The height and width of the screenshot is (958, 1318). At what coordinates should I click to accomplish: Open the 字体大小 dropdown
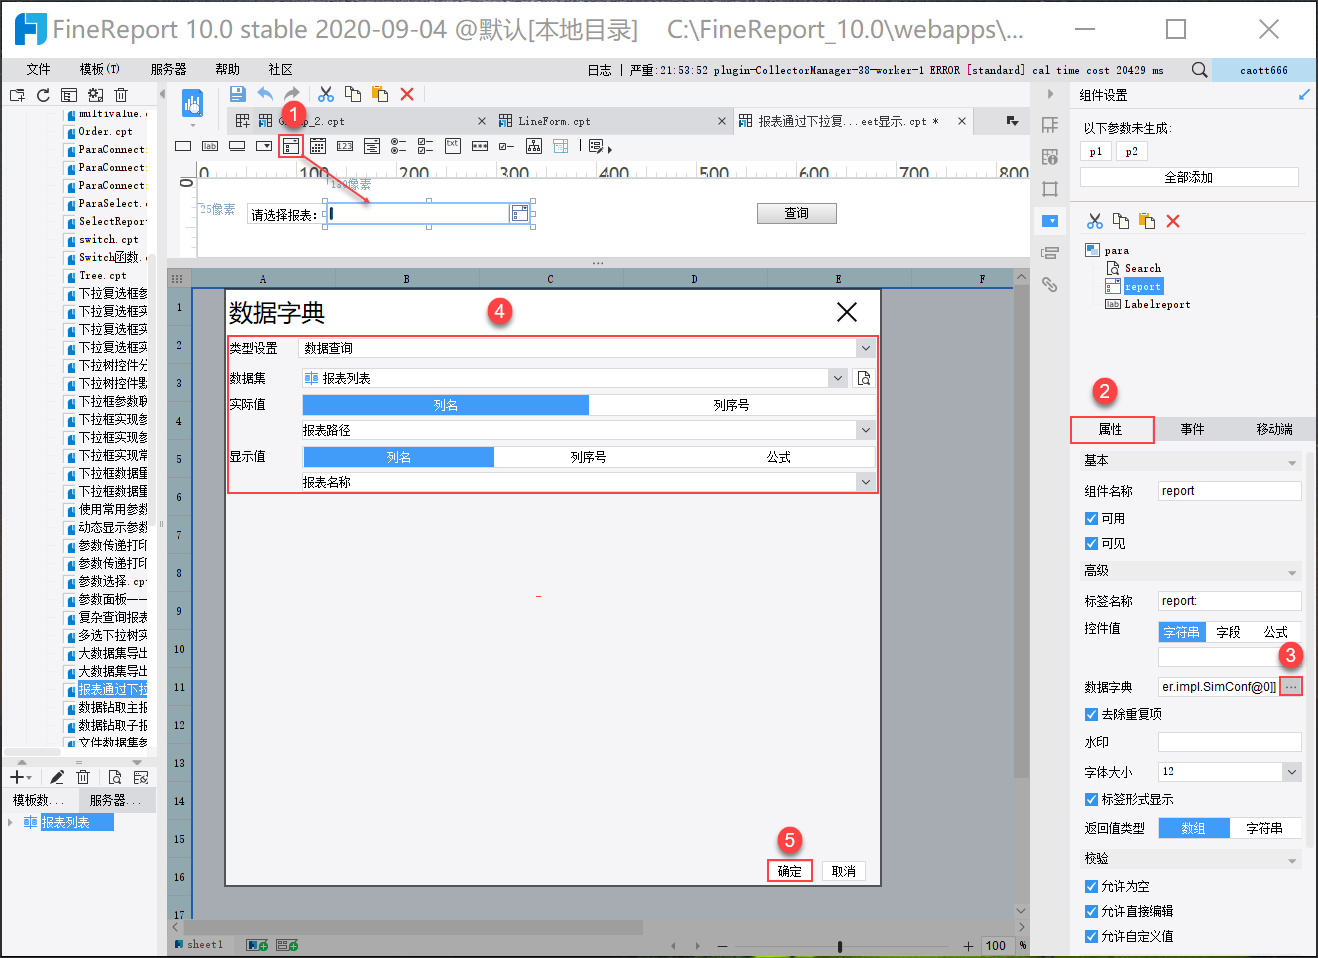[x=1292, y=772]
